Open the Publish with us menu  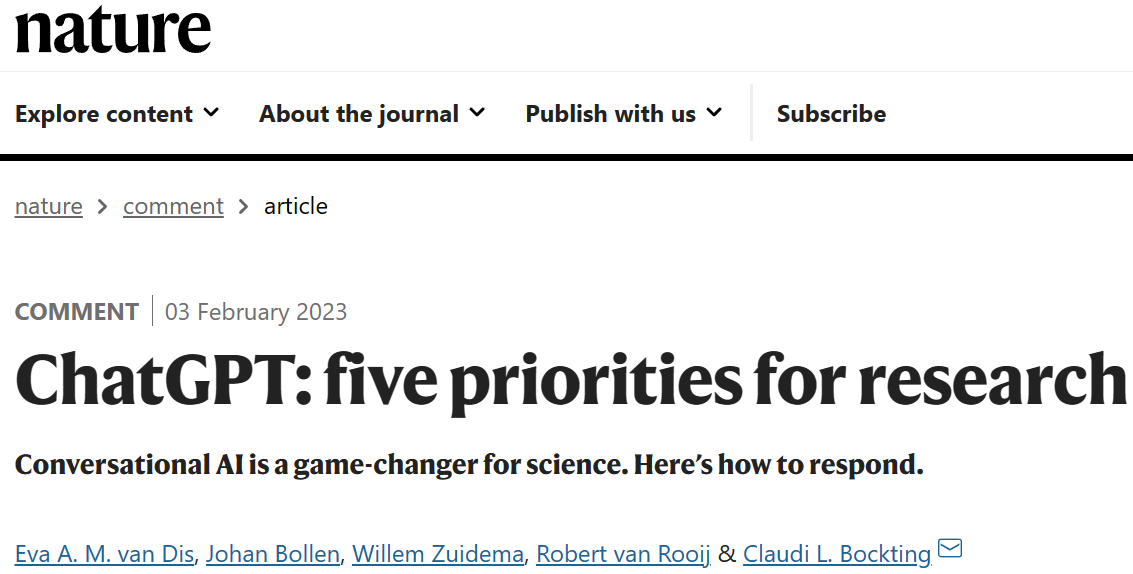coord(610,114)
